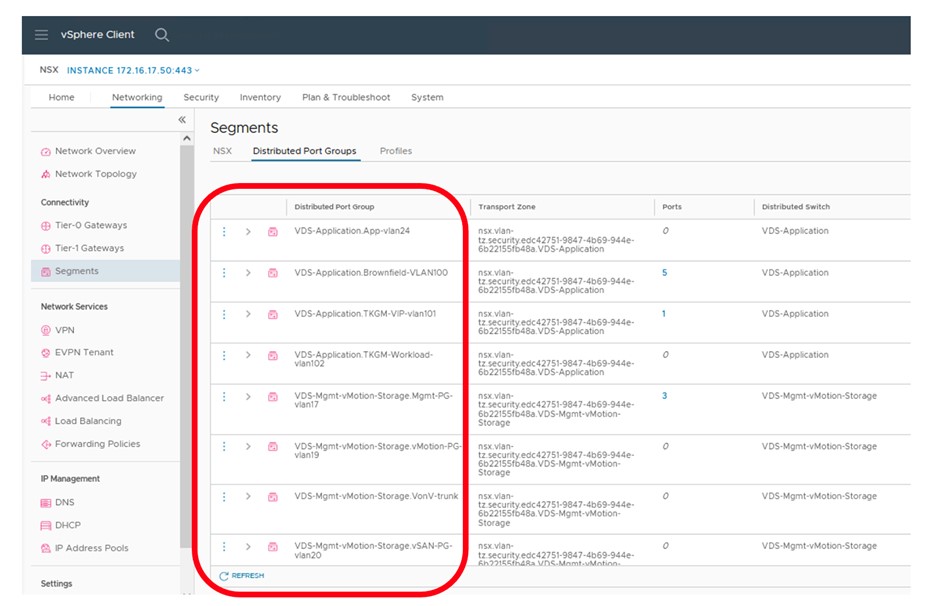The image size is (936, 606).
Task: Click segment icon beside VDS-Application.TKGM-VIP-vlan101
Action: (x=272, y=314)
